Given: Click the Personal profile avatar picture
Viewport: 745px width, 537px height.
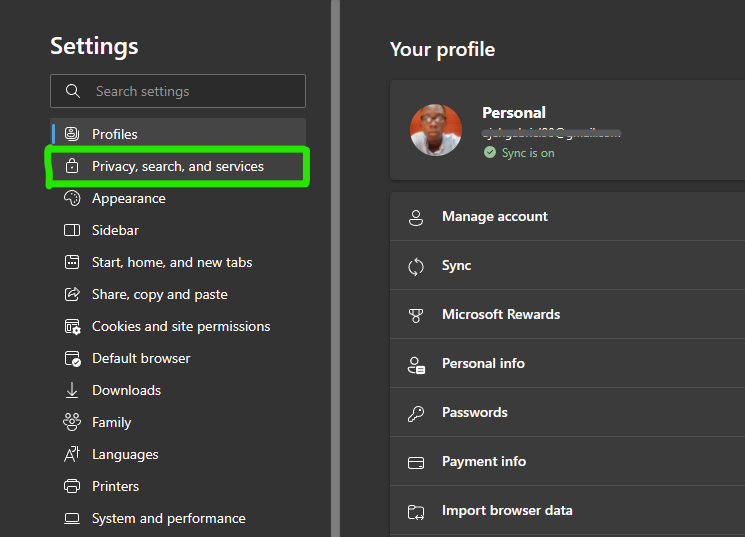Looking at the screenshot, I should pyautogui.click(x=436, y=130).
